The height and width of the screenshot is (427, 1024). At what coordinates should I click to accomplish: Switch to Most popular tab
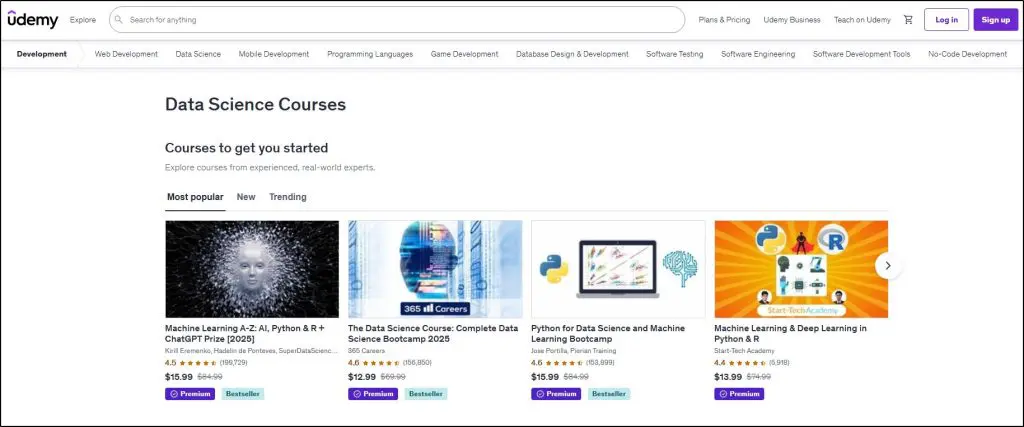pos(195,197)
